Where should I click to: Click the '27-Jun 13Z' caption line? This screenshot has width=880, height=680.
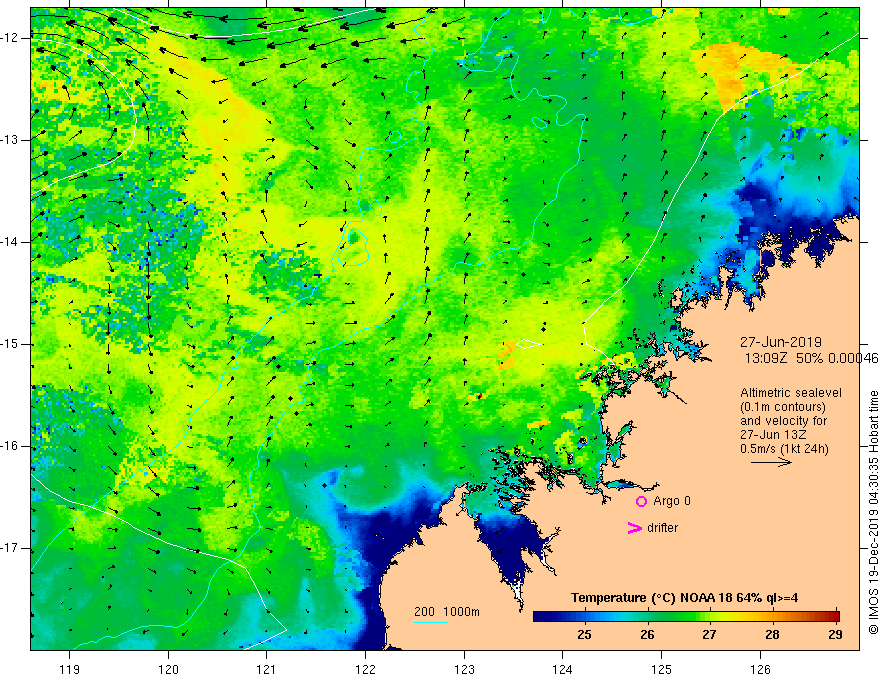[x=772, y=435]
